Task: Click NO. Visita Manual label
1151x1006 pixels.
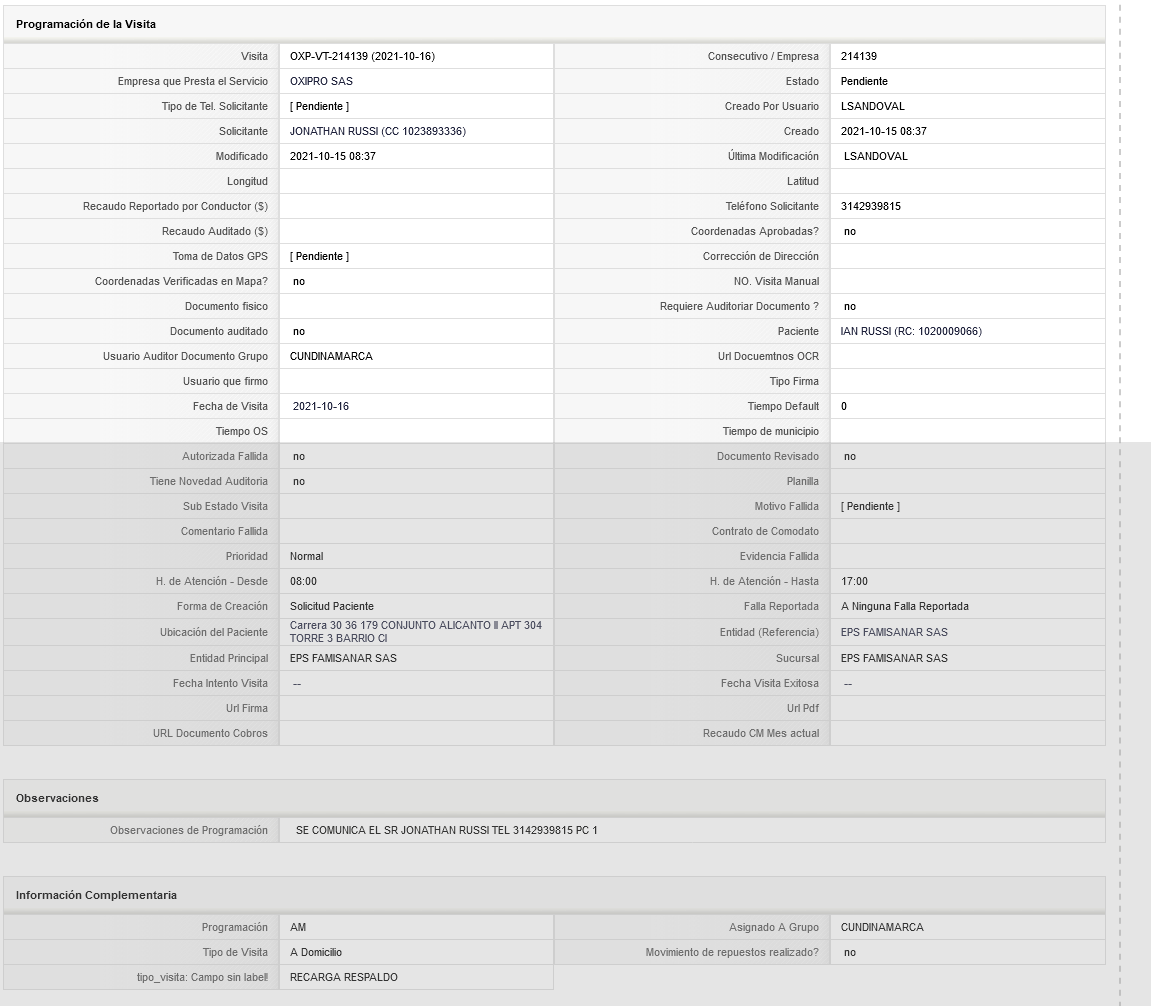Action: (x=777, y=281)
